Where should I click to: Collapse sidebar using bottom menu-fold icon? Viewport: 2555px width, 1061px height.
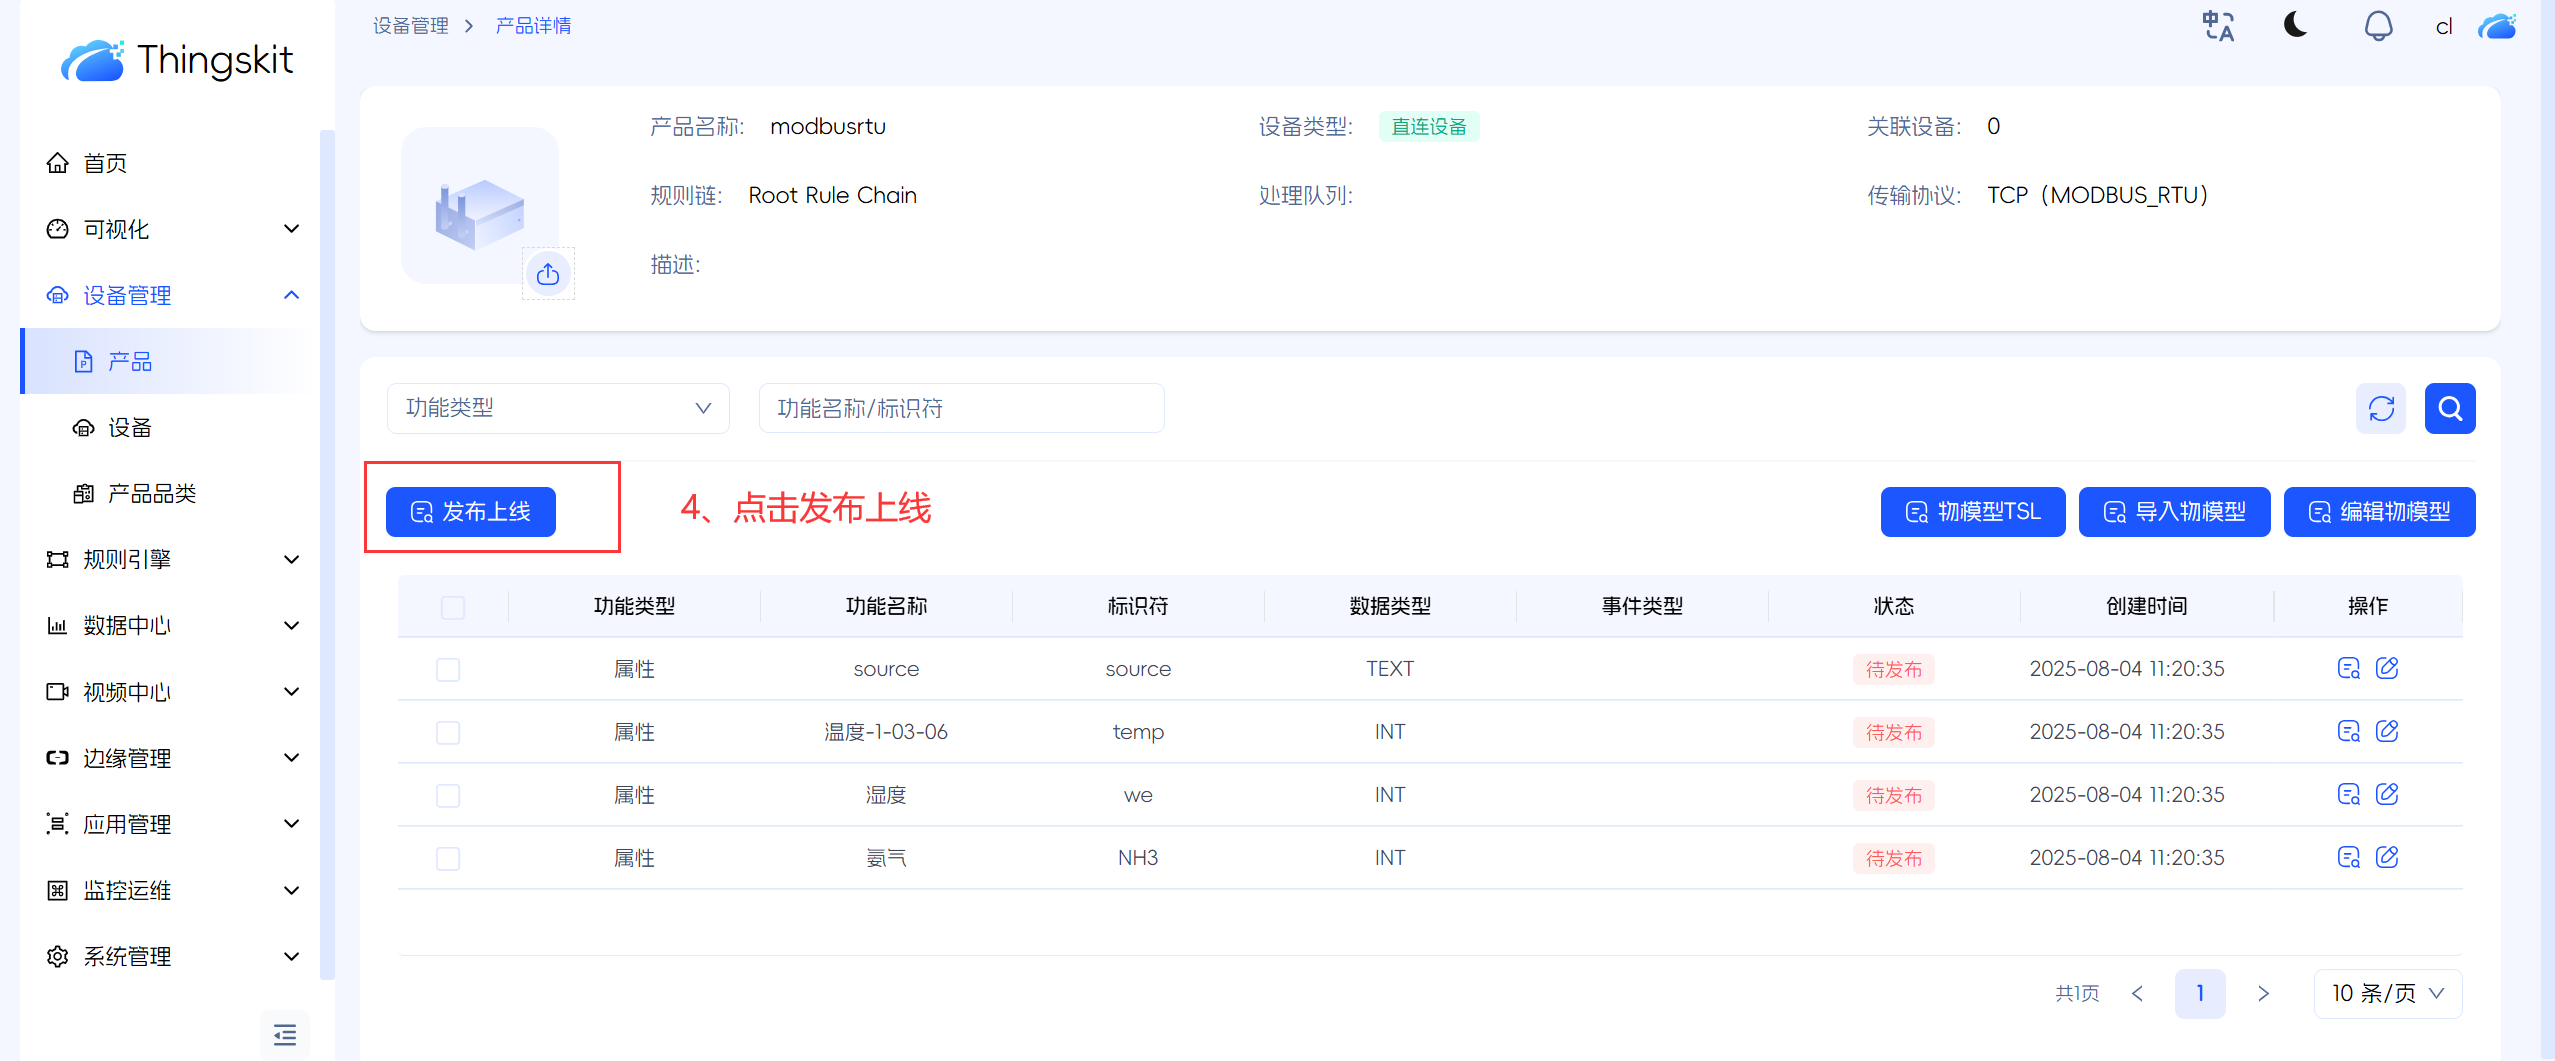tap(285, 1034)
